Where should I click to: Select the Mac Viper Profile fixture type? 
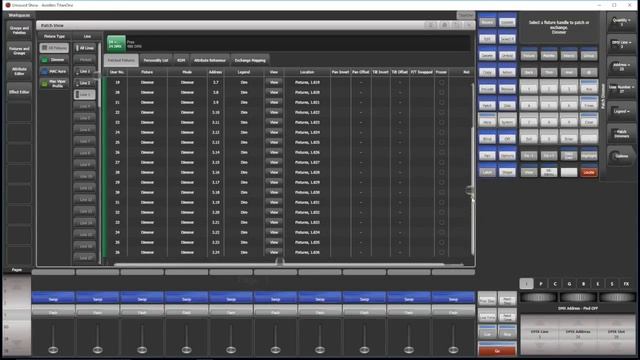coord(54,84)
